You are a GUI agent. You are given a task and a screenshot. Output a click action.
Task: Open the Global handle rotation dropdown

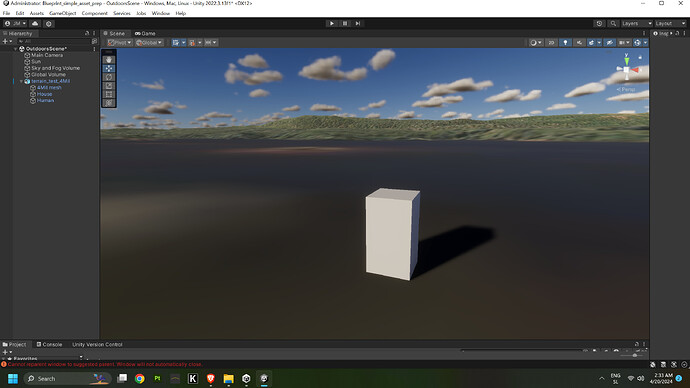[x=149, y=43]
